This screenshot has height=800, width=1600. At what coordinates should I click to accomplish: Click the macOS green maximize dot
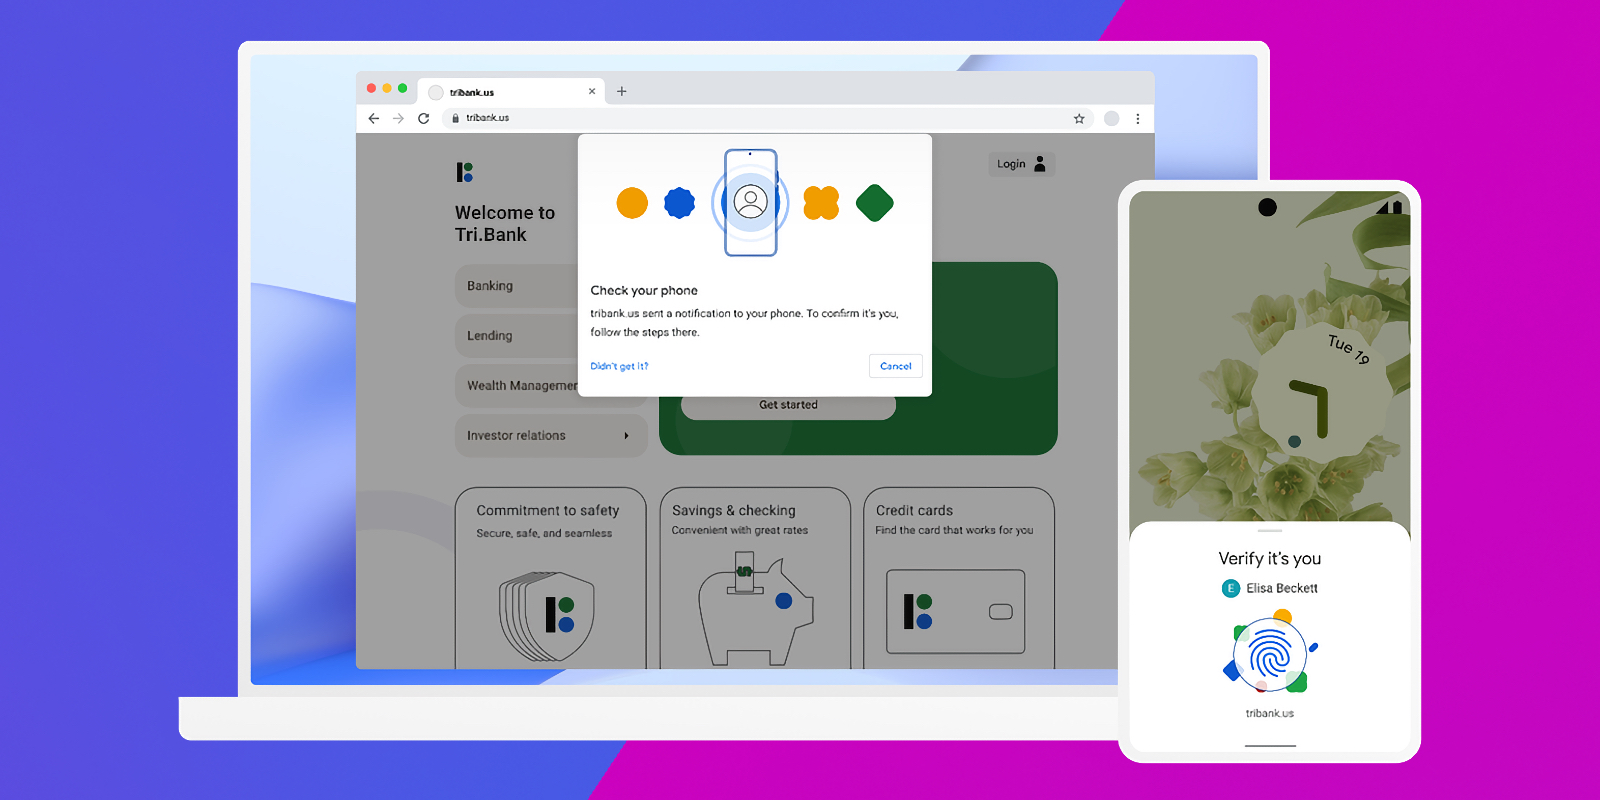[403, 88]
